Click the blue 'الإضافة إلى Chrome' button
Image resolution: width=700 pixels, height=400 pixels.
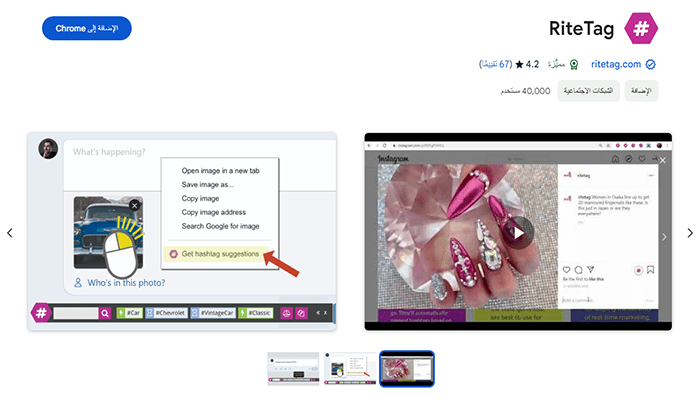87,28
